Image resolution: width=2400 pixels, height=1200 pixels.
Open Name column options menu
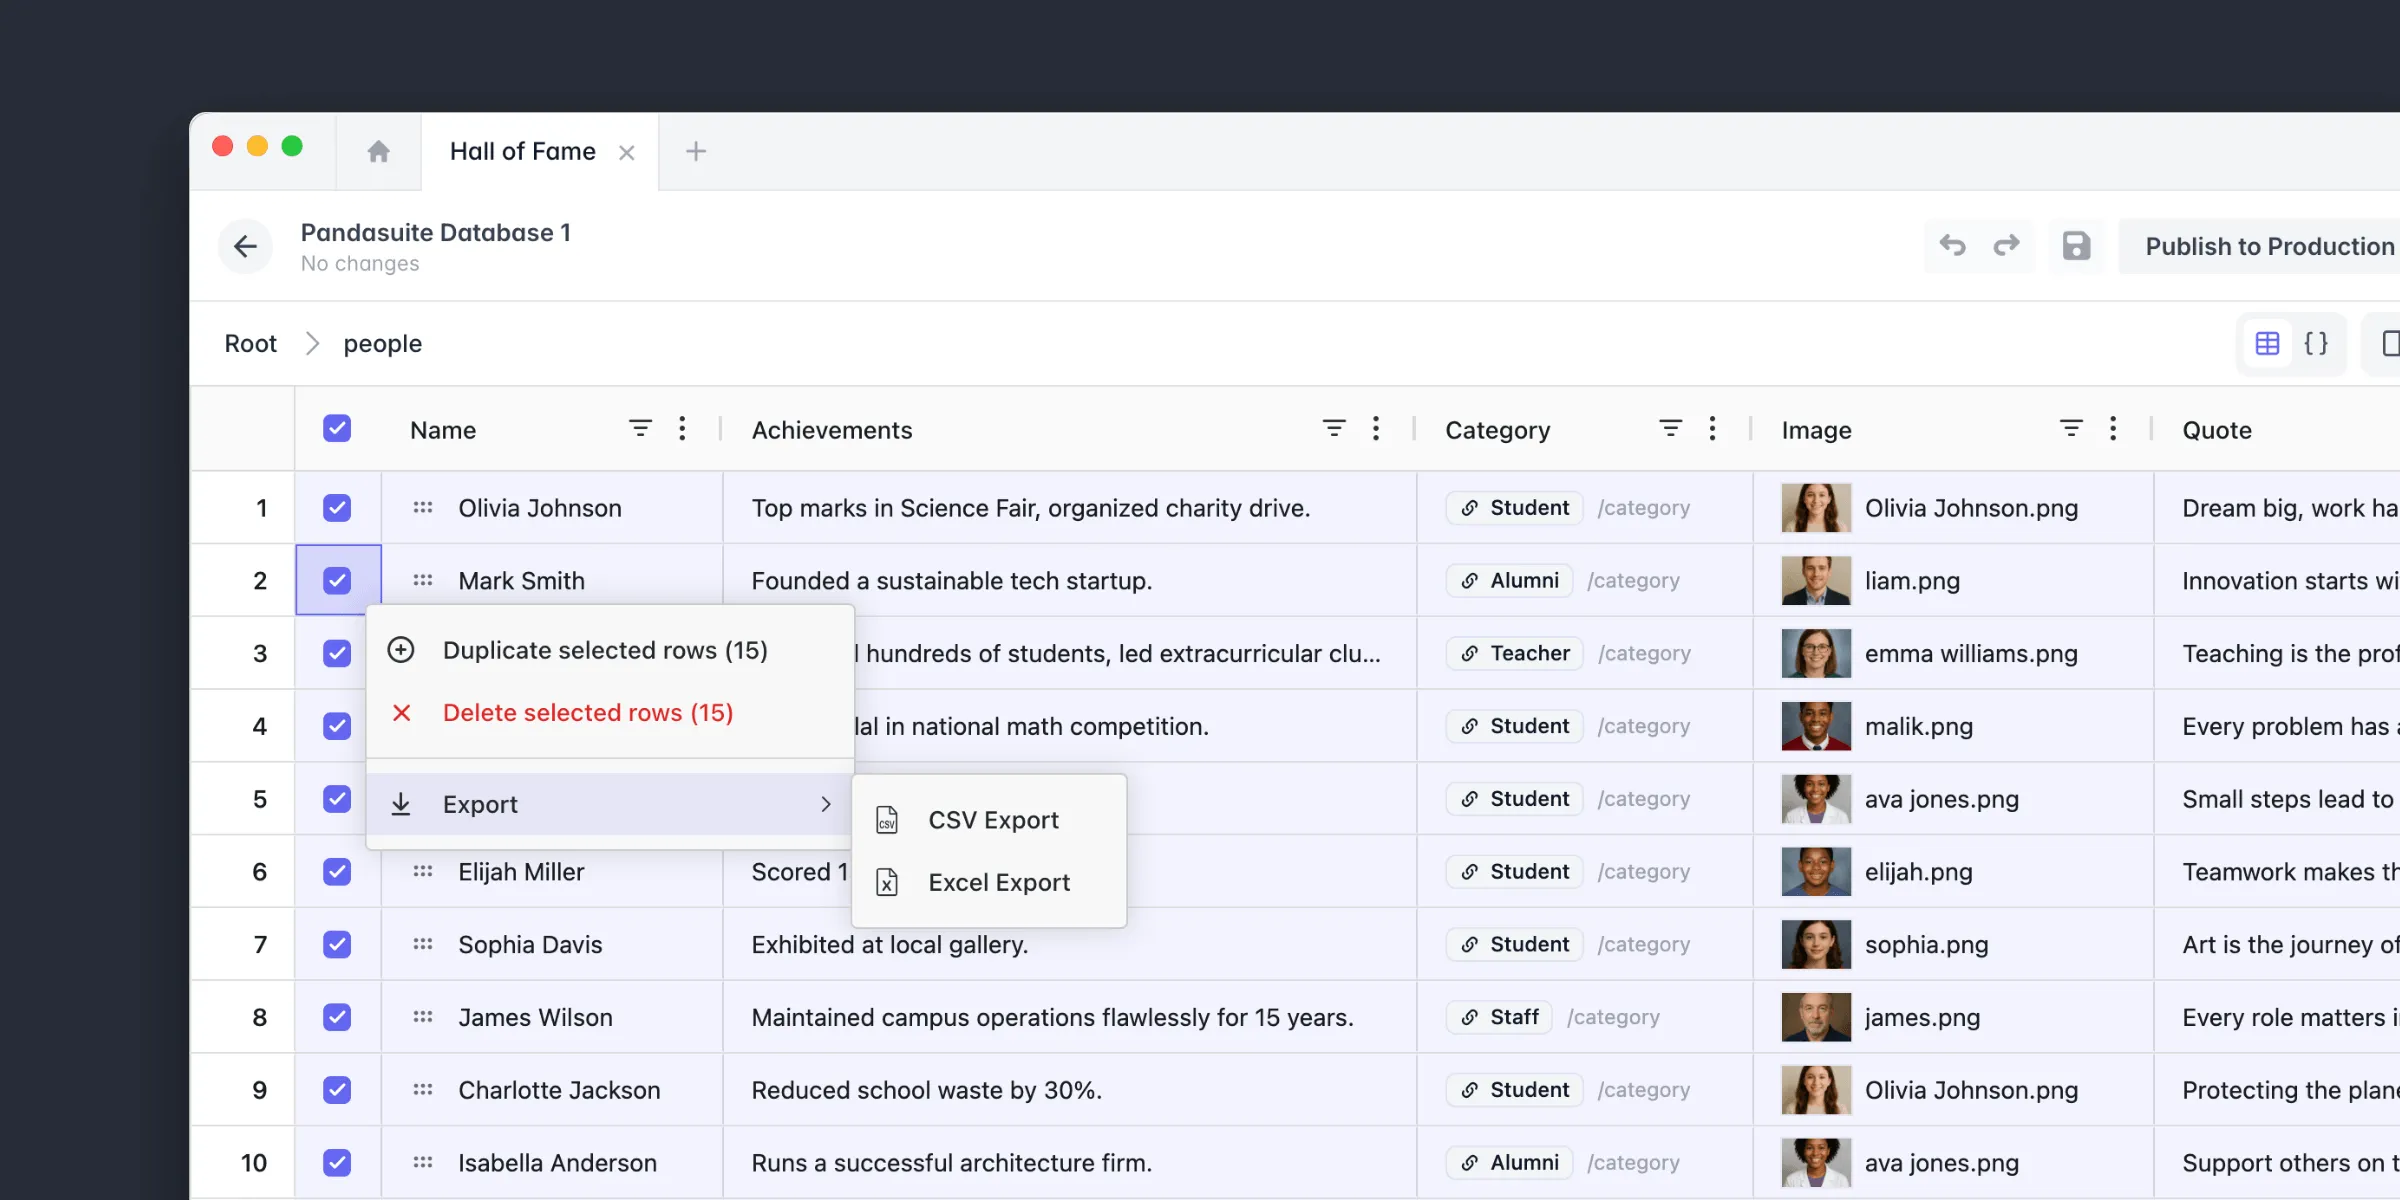coord(682,429)
